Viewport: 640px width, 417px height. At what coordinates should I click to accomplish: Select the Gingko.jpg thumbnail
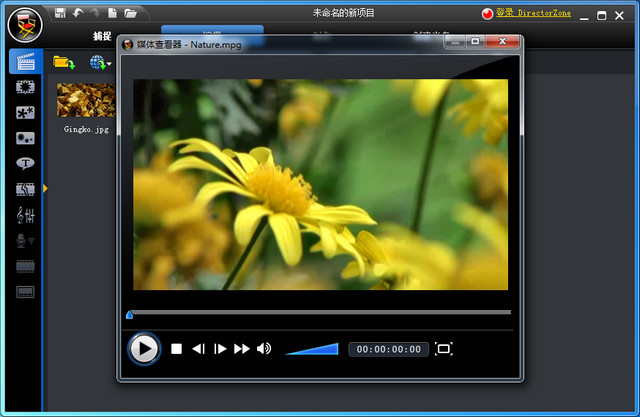pos(85,100)
